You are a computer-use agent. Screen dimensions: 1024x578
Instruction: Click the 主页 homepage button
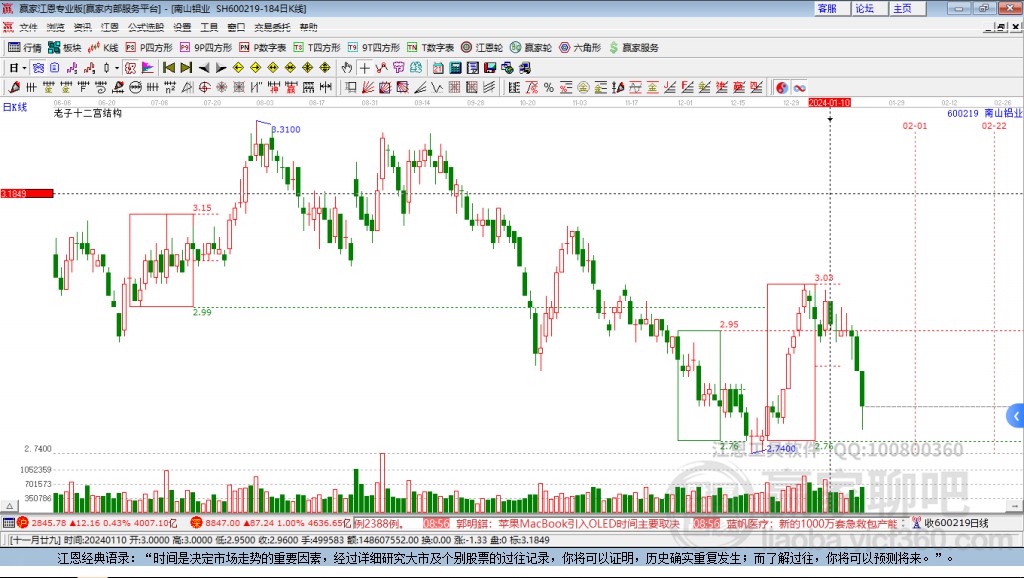point(907,8)
